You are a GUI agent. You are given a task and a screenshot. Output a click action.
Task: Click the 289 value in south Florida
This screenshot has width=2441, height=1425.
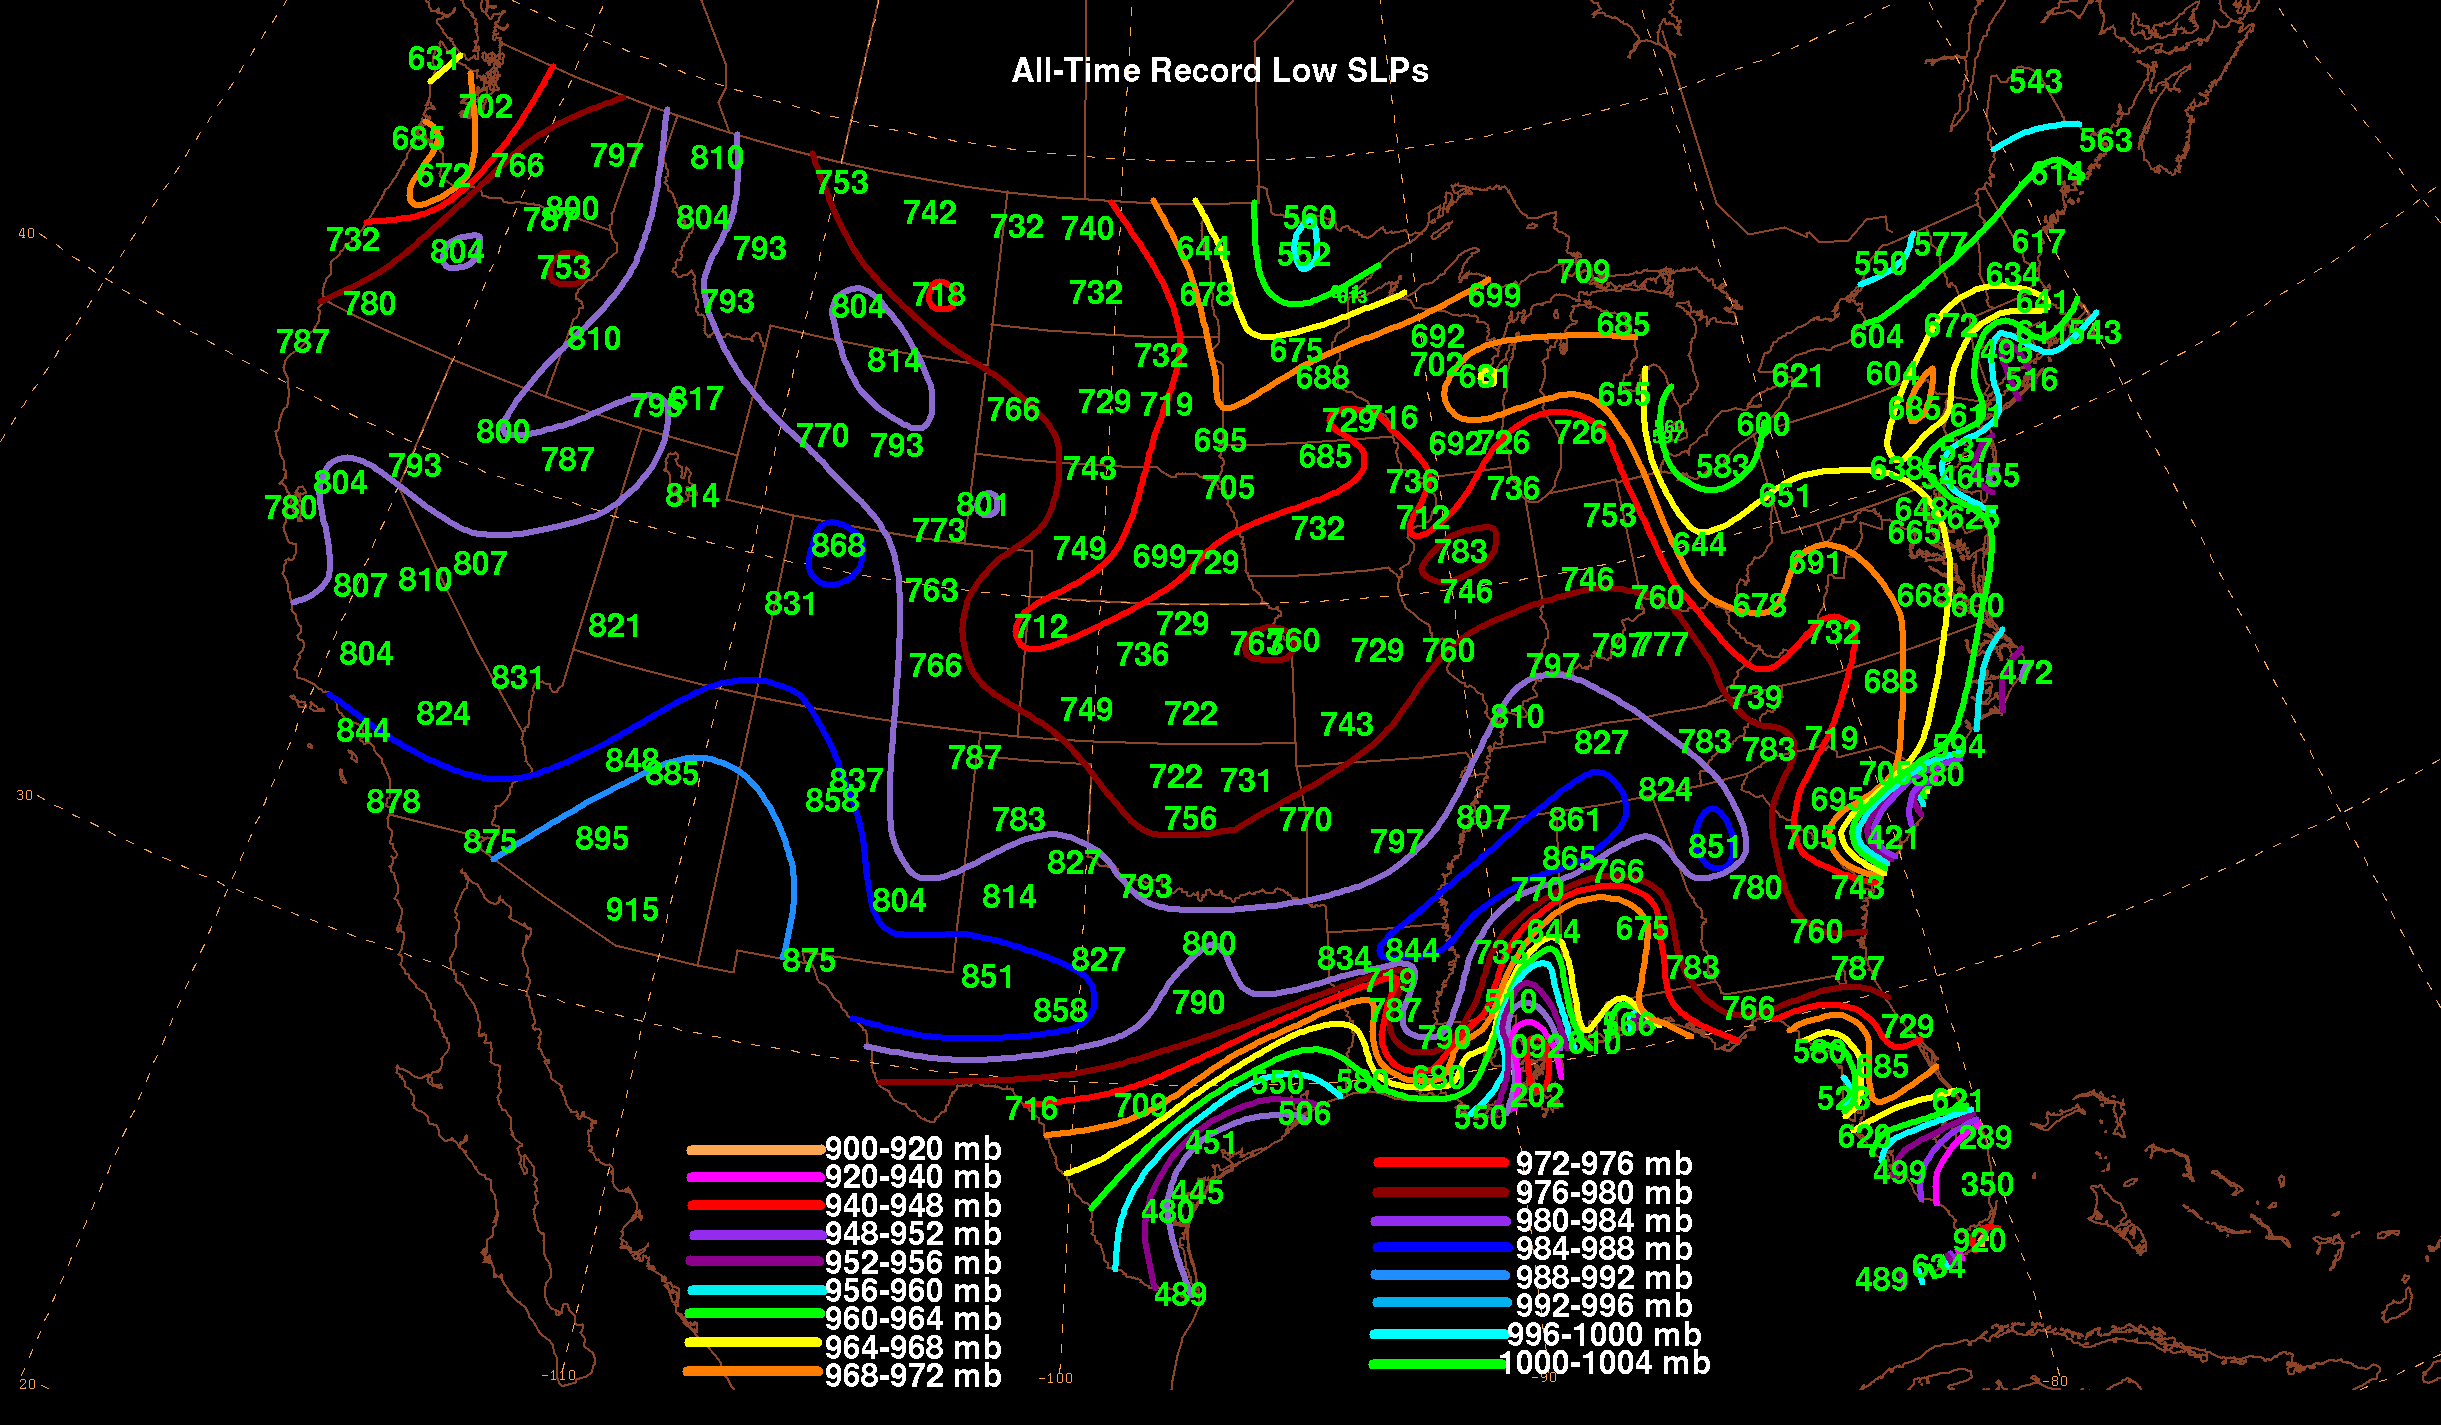[1985, 1138]
